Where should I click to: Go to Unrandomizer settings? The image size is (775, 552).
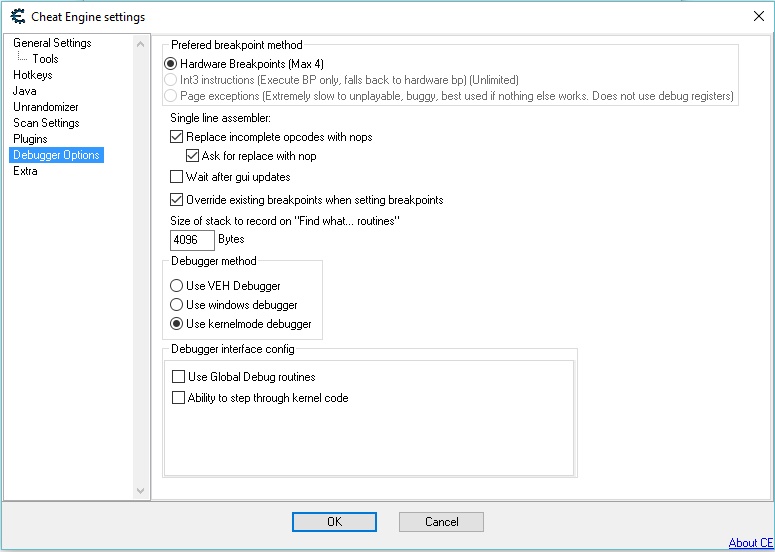pos(45,107)
